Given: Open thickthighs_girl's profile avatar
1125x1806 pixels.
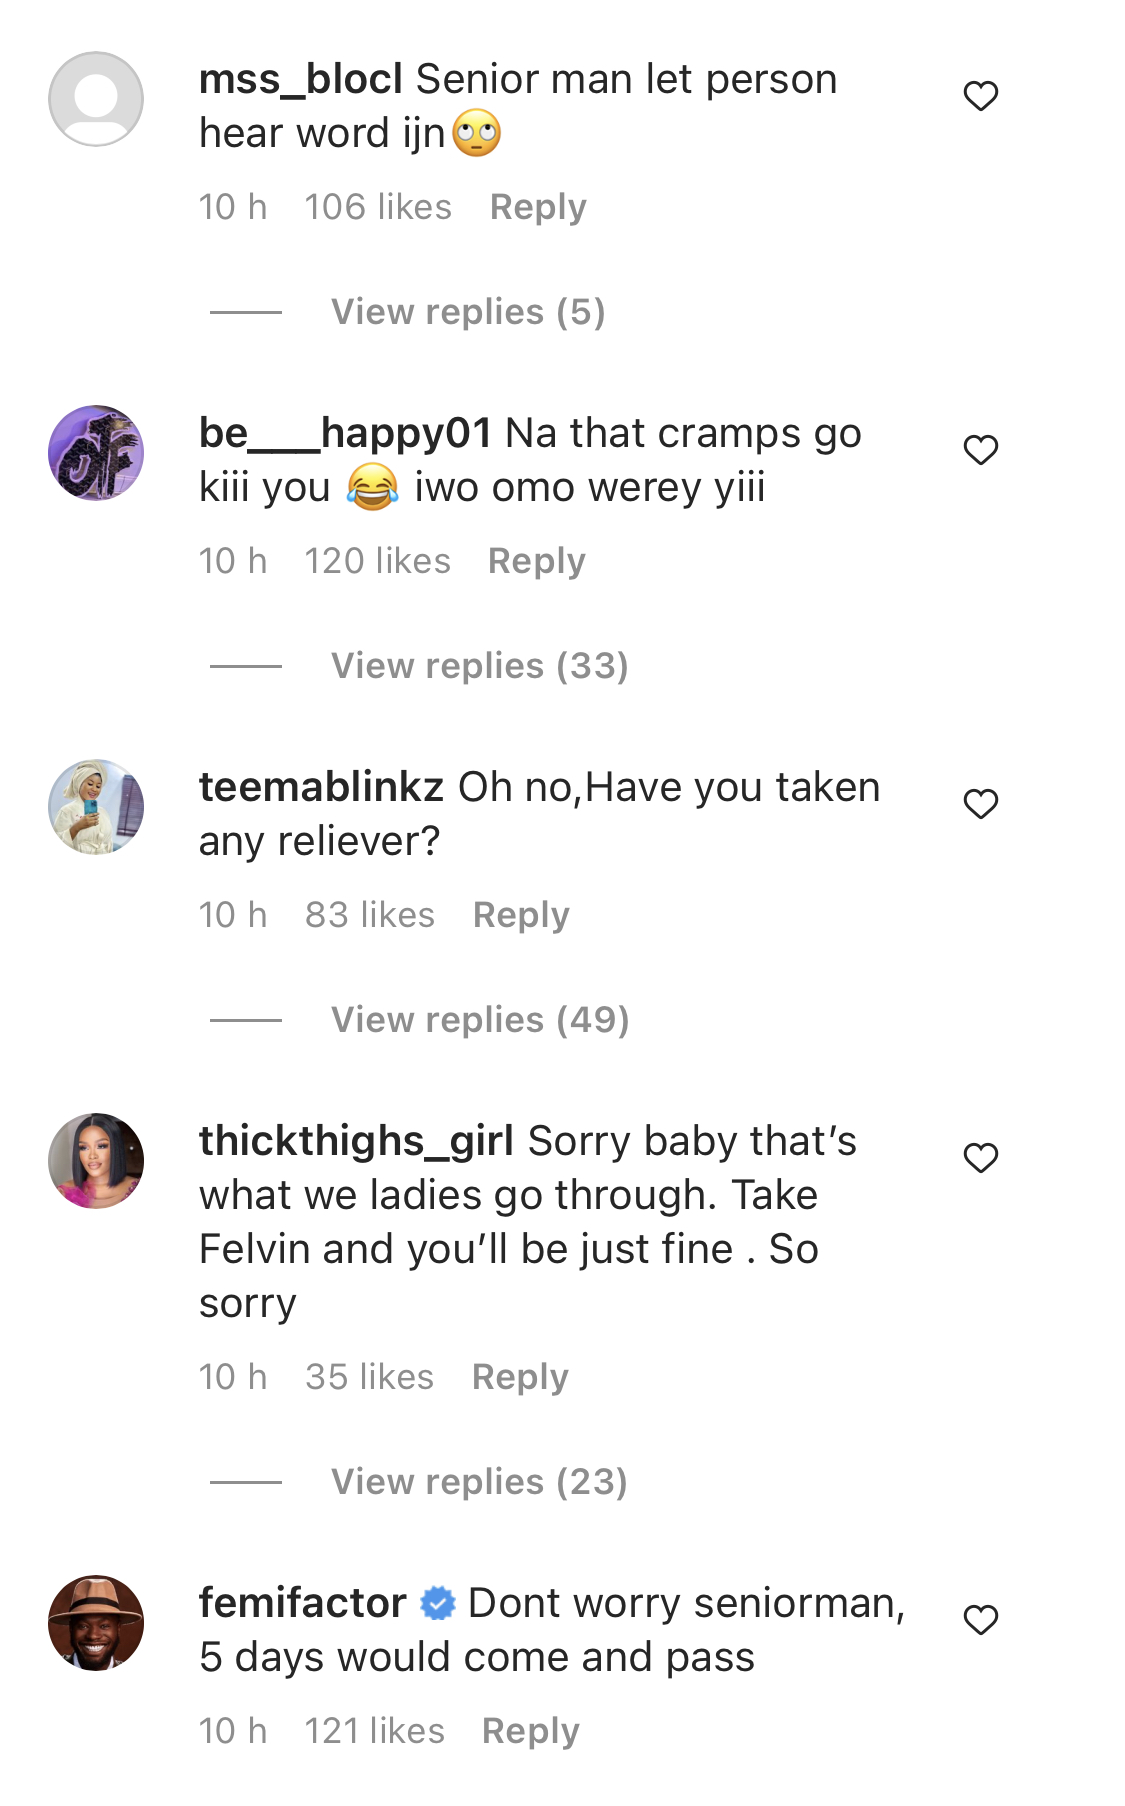Looking at the screenshot, I should pos(96,1161).
